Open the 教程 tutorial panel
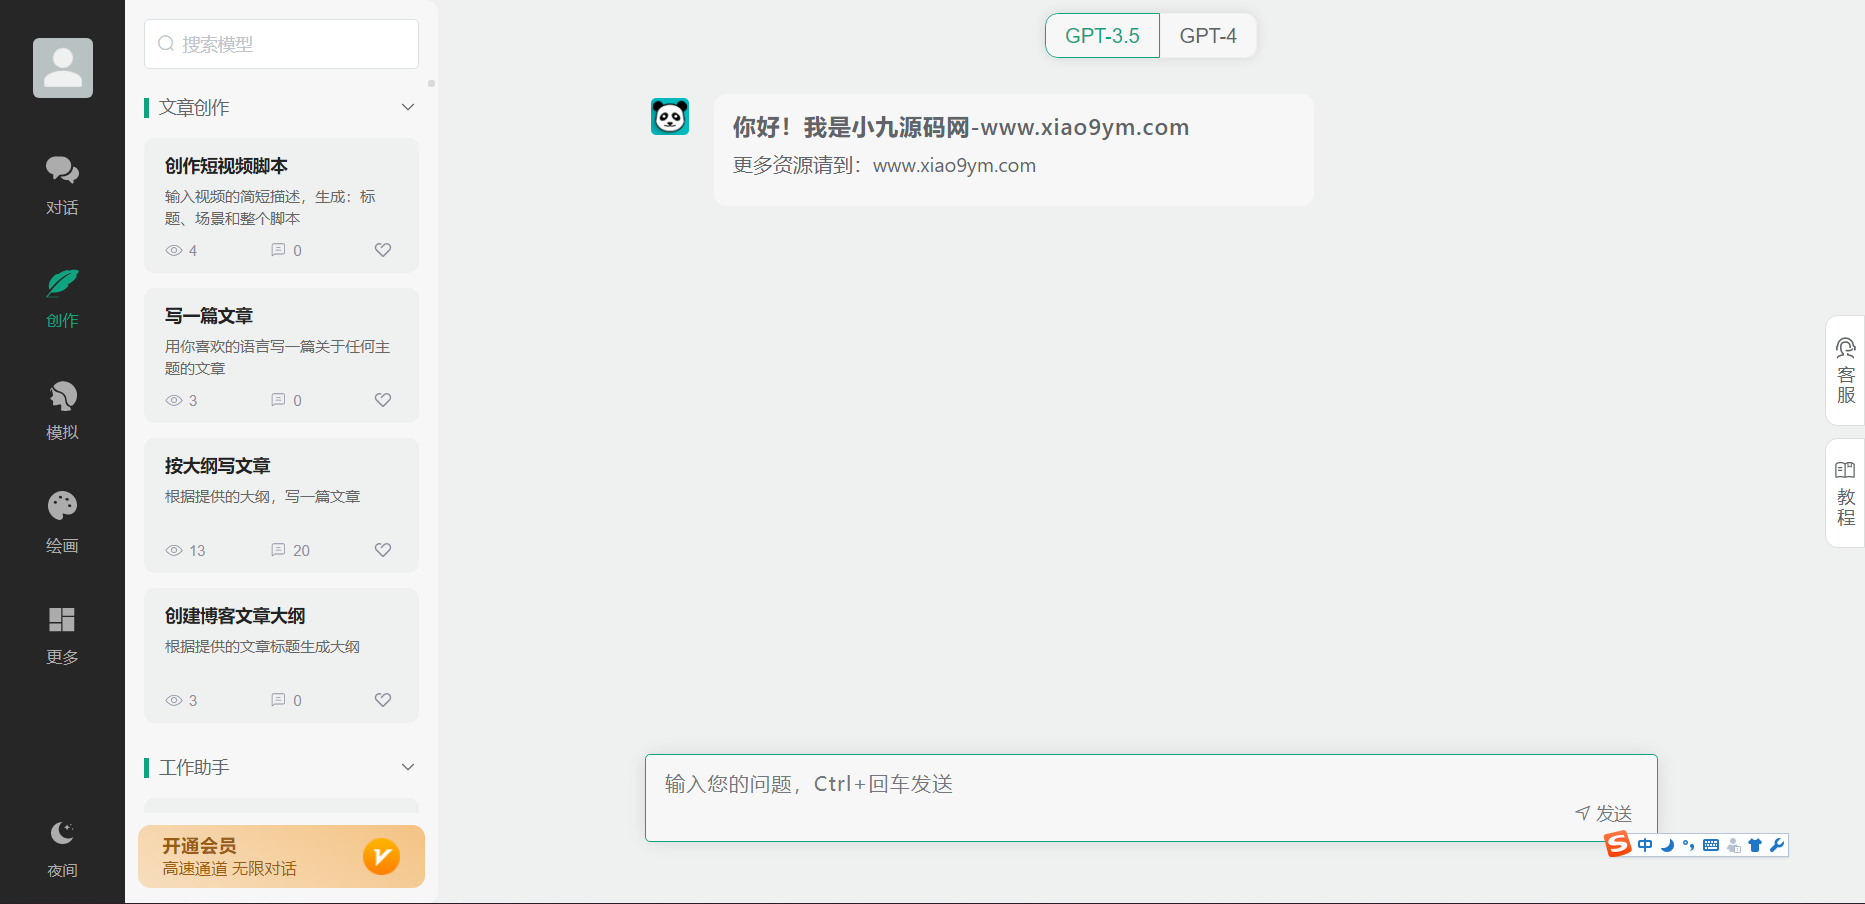The image size is (1865, 904). click(x=1845, y=493)
